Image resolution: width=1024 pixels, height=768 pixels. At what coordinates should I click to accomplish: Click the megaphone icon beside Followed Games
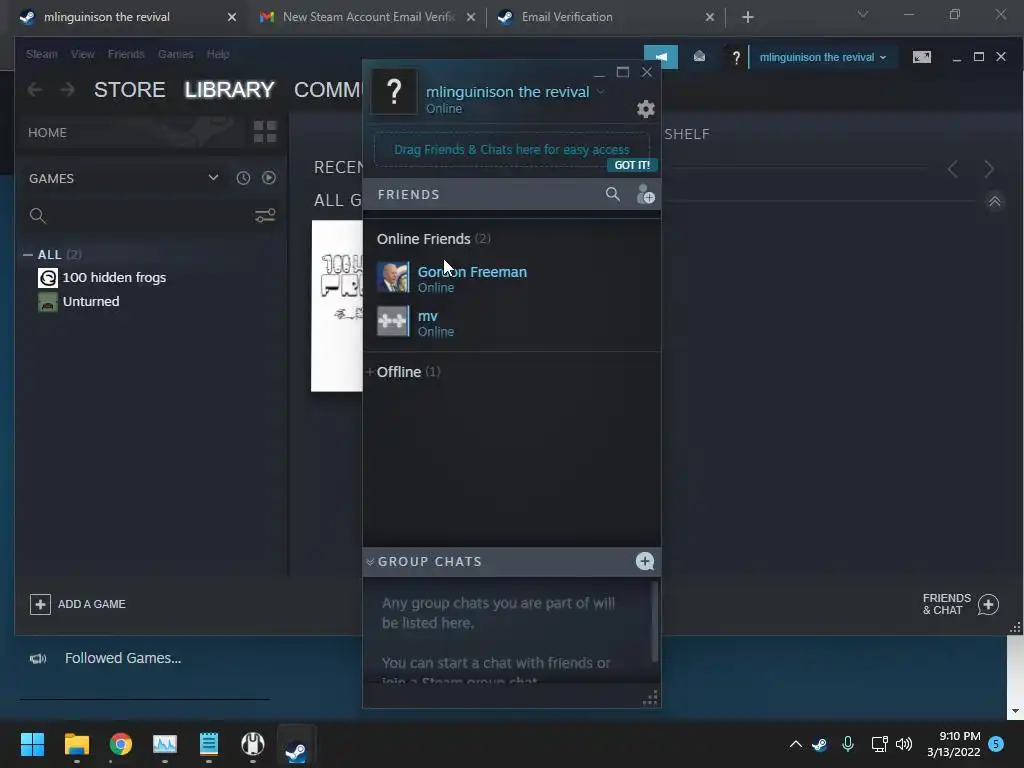38,658
